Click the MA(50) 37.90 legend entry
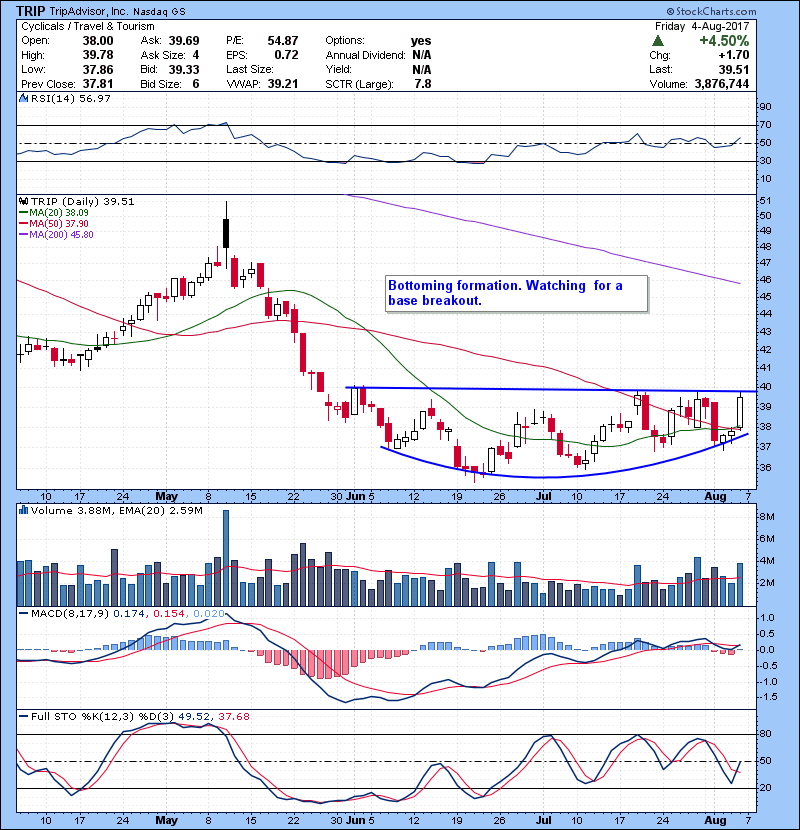Image resolution: width=800 pixels, height=830 pixels. pos(54,223)
